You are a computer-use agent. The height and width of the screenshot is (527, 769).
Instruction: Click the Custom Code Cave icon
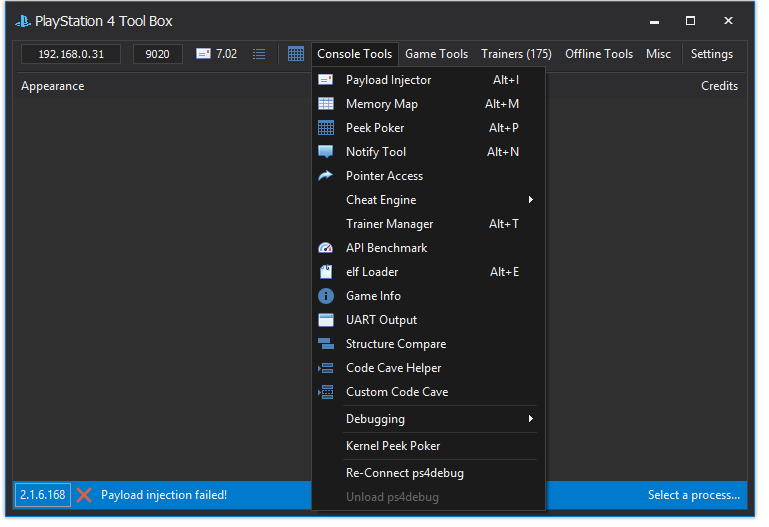[x=326, y=392]
